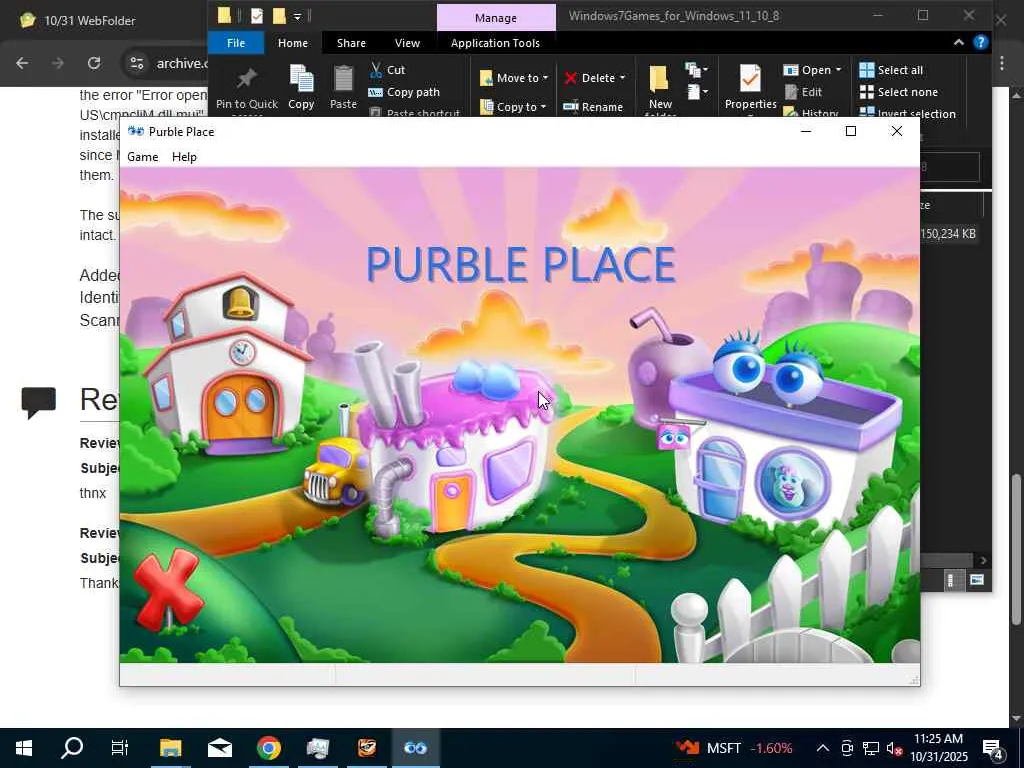Open the Application Tools ribbon tab
Image resolution: width=1024 pixels, height=768 pixels.
[495, 43]
